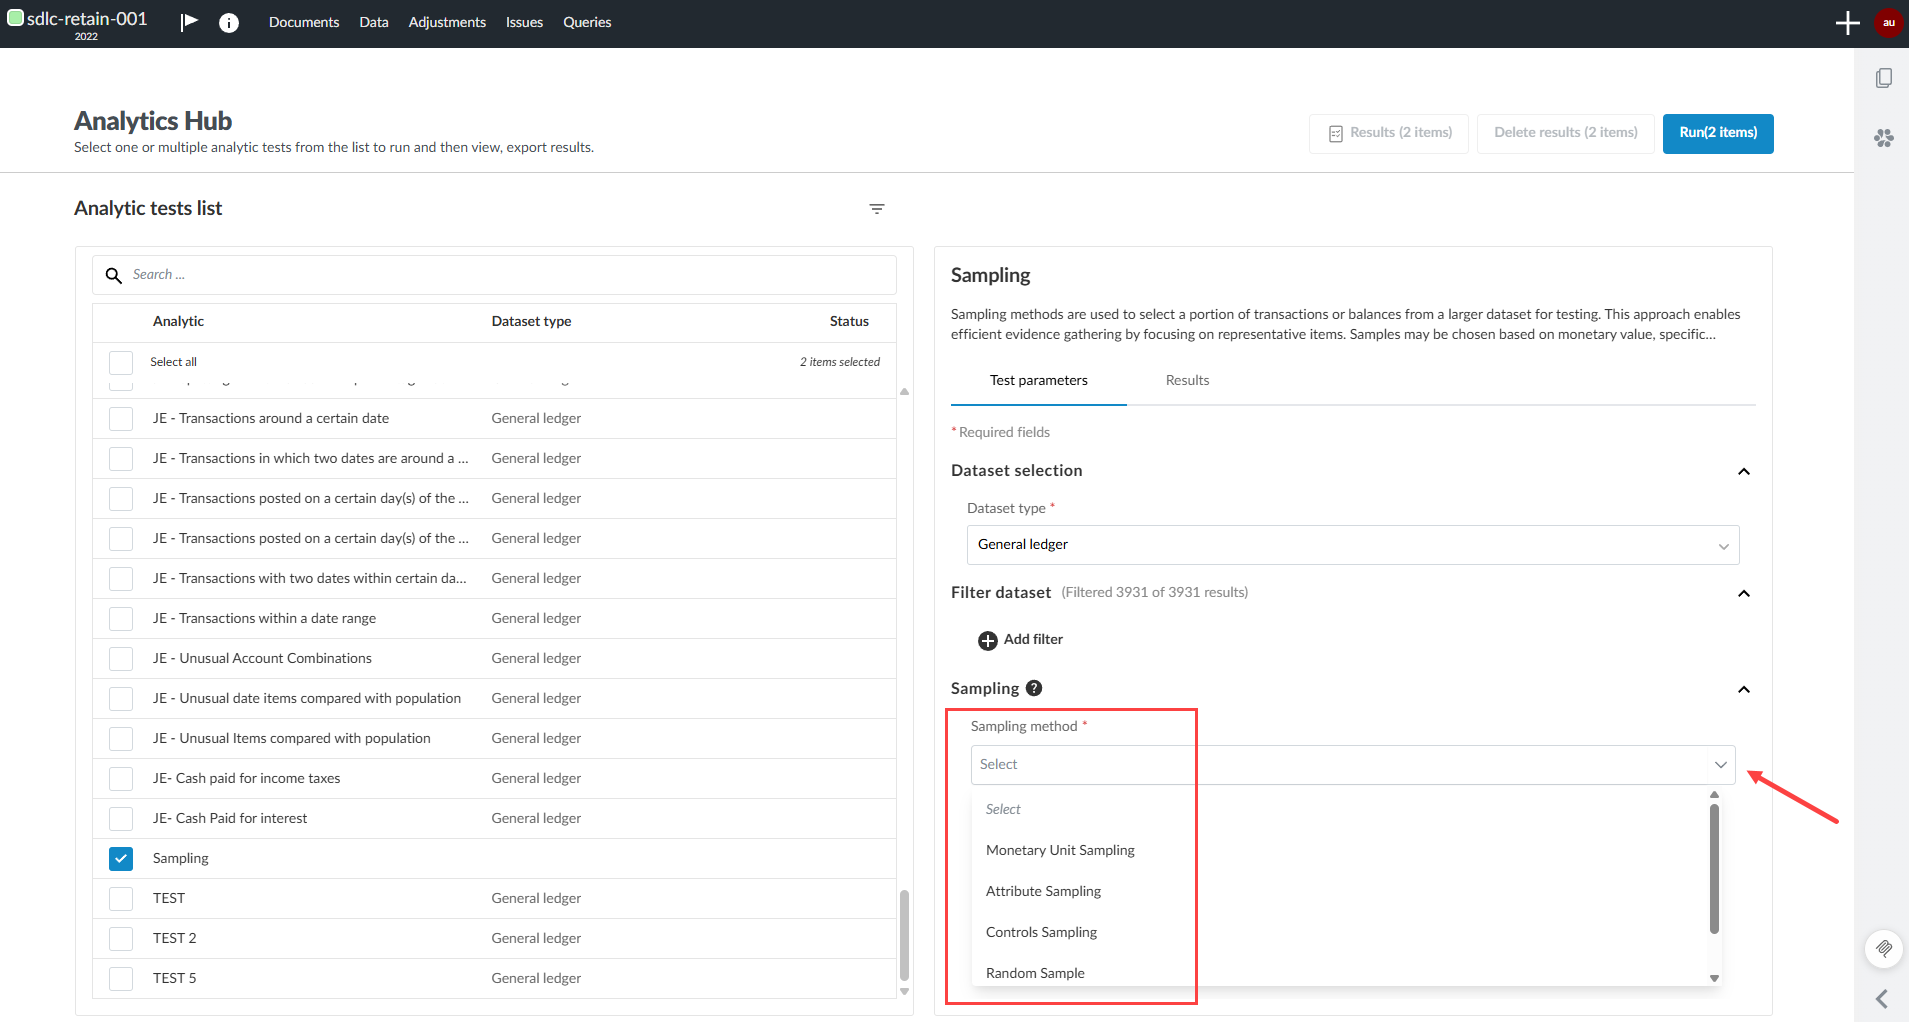Click the filter icon above tests list

click(x=877, y=209)
